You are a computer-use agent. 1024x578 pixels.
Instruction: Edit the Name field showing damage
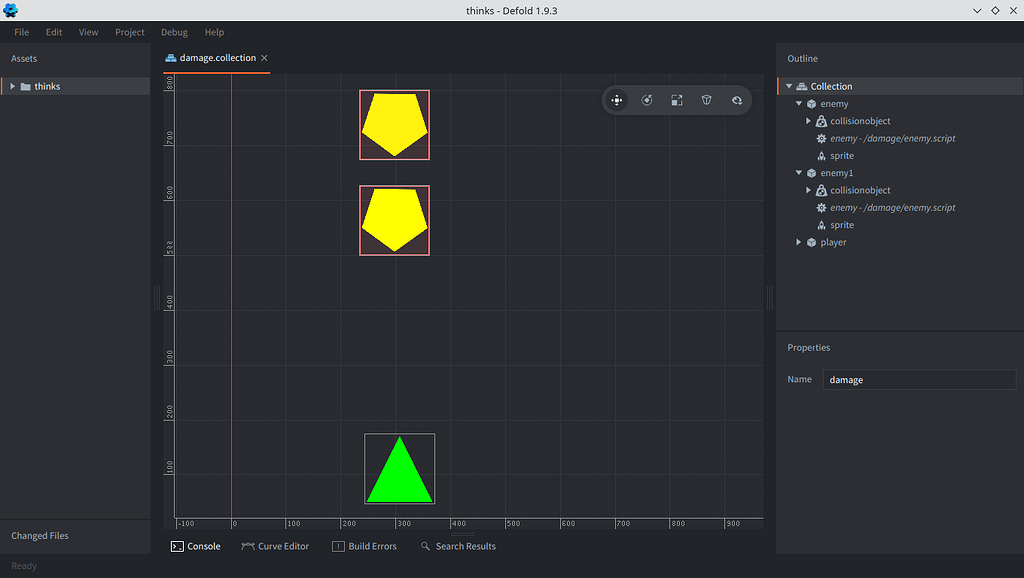tap(918, 379)
